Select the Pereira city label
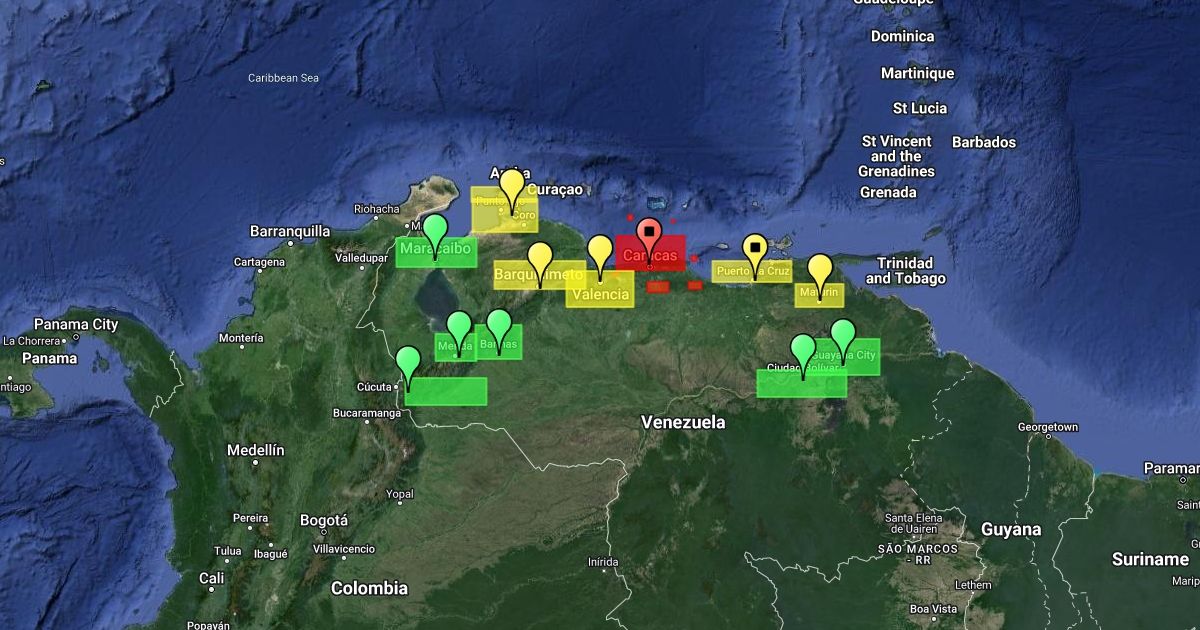The image size is (1200, 630). click(x=250, y=518)
